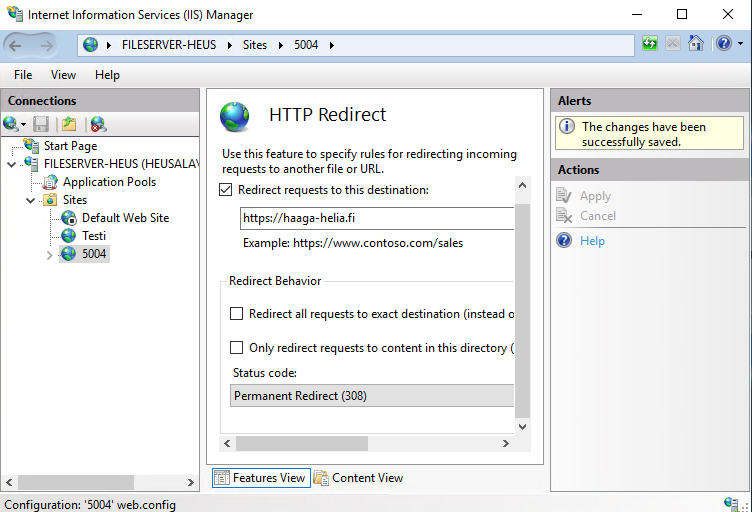Open breadcrumb arrow before FILESERVER-HEUS
Screen dimensions: 752x512
click(109, 46)
